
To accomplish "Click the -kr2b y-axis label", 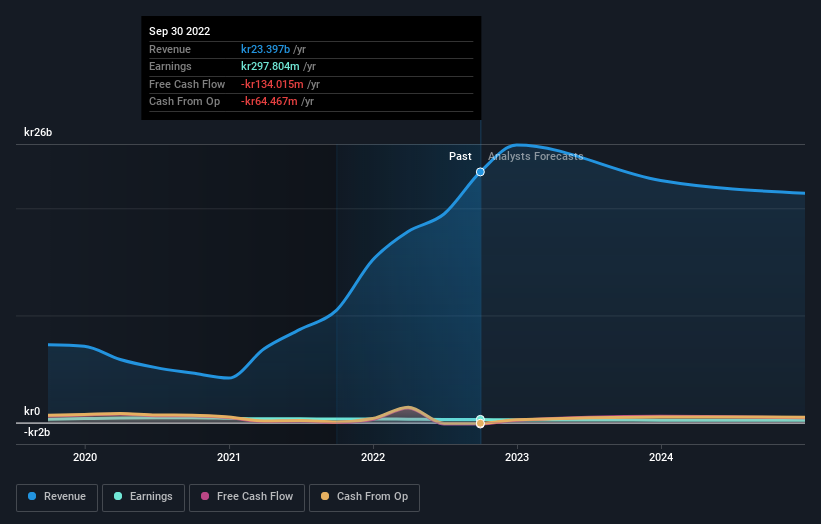I will 37,432.
